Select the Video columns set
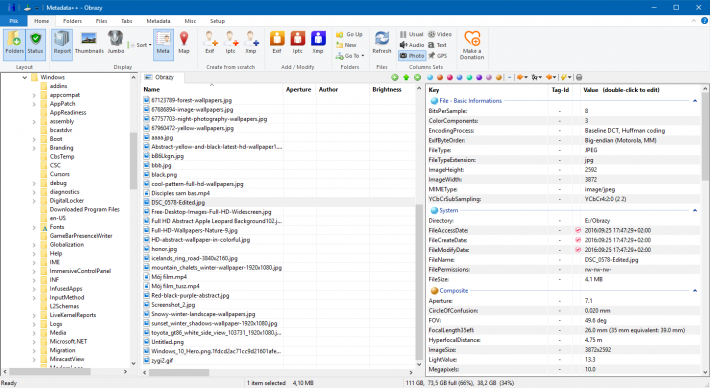The image size is (710, 388). [x=440, y=34]
